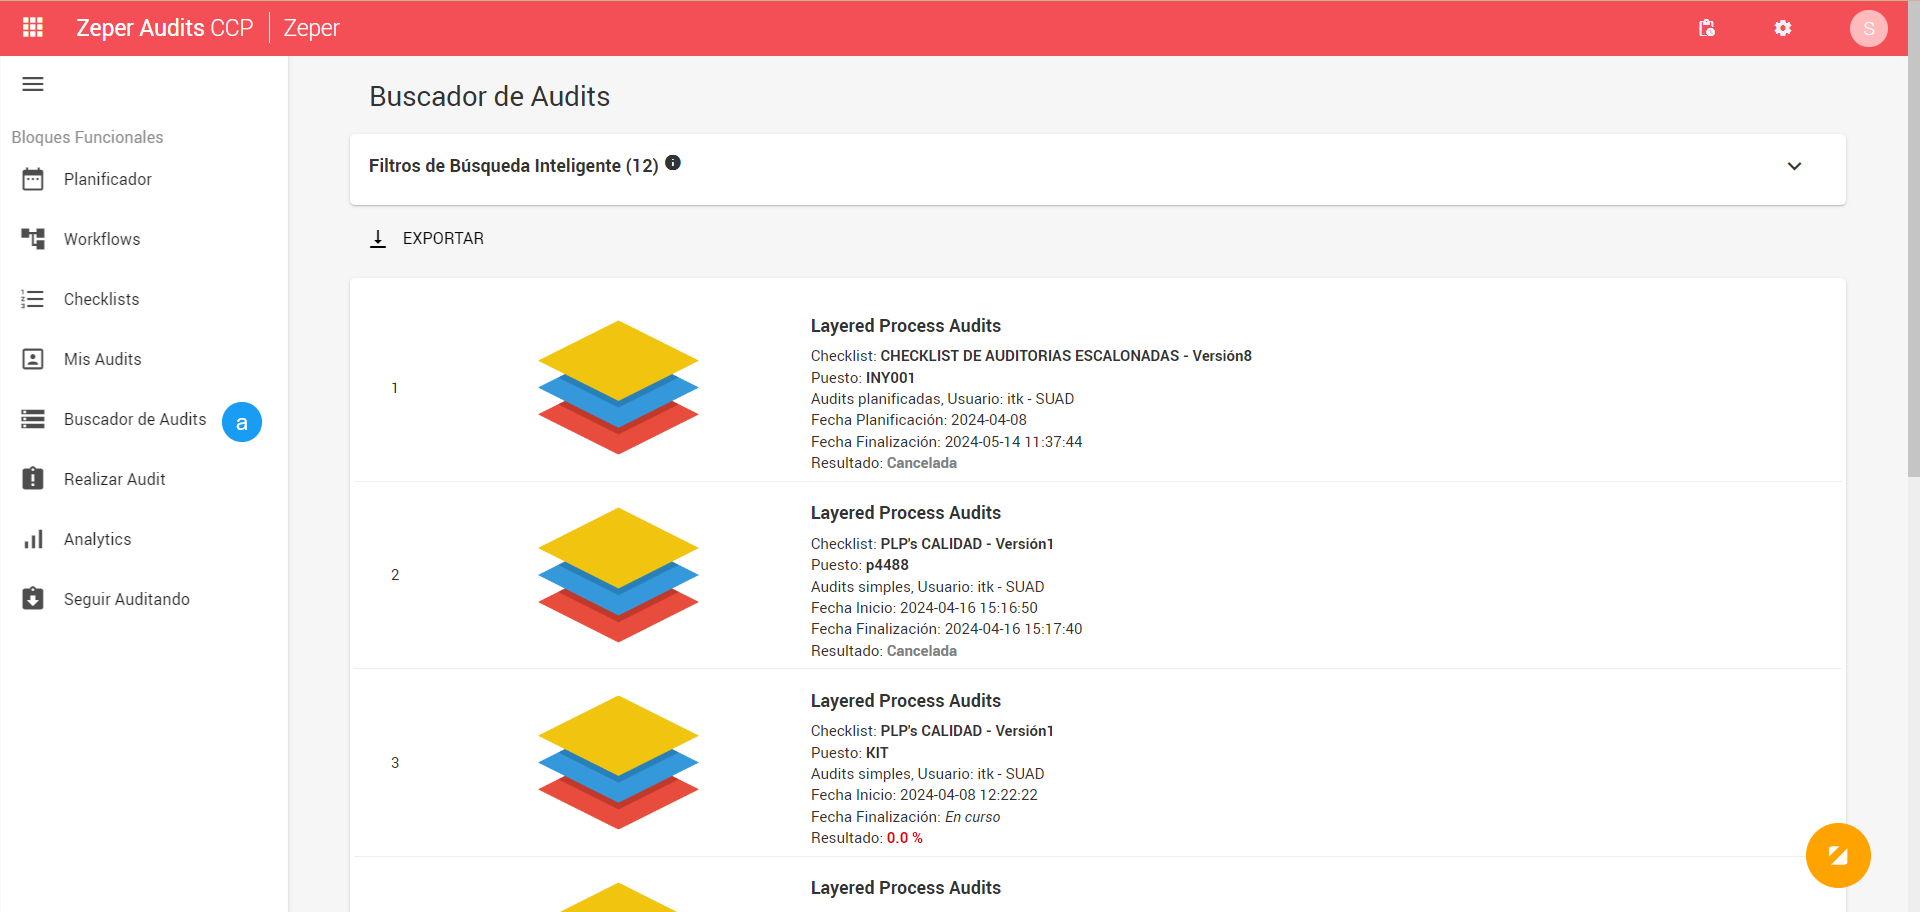Open Layered Process Audits title for KIT
Screen dimensions: 1920x912
906,701
